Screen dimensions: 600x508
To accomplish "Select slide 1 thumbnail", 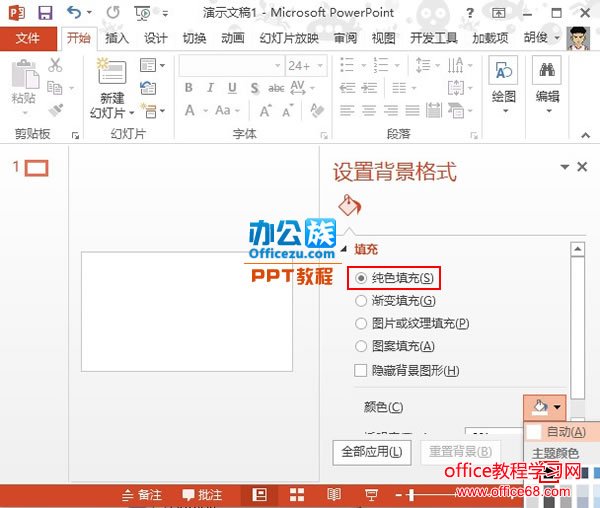I will click(x=36, y=168).
